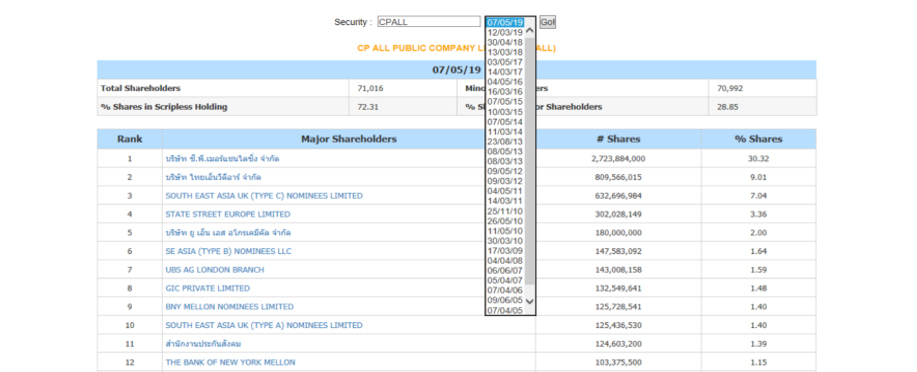Viewport: 917px width, 372px height.
Task: Select 14/03/17 in the dropdown list
Action: click(x=505, y=72)
